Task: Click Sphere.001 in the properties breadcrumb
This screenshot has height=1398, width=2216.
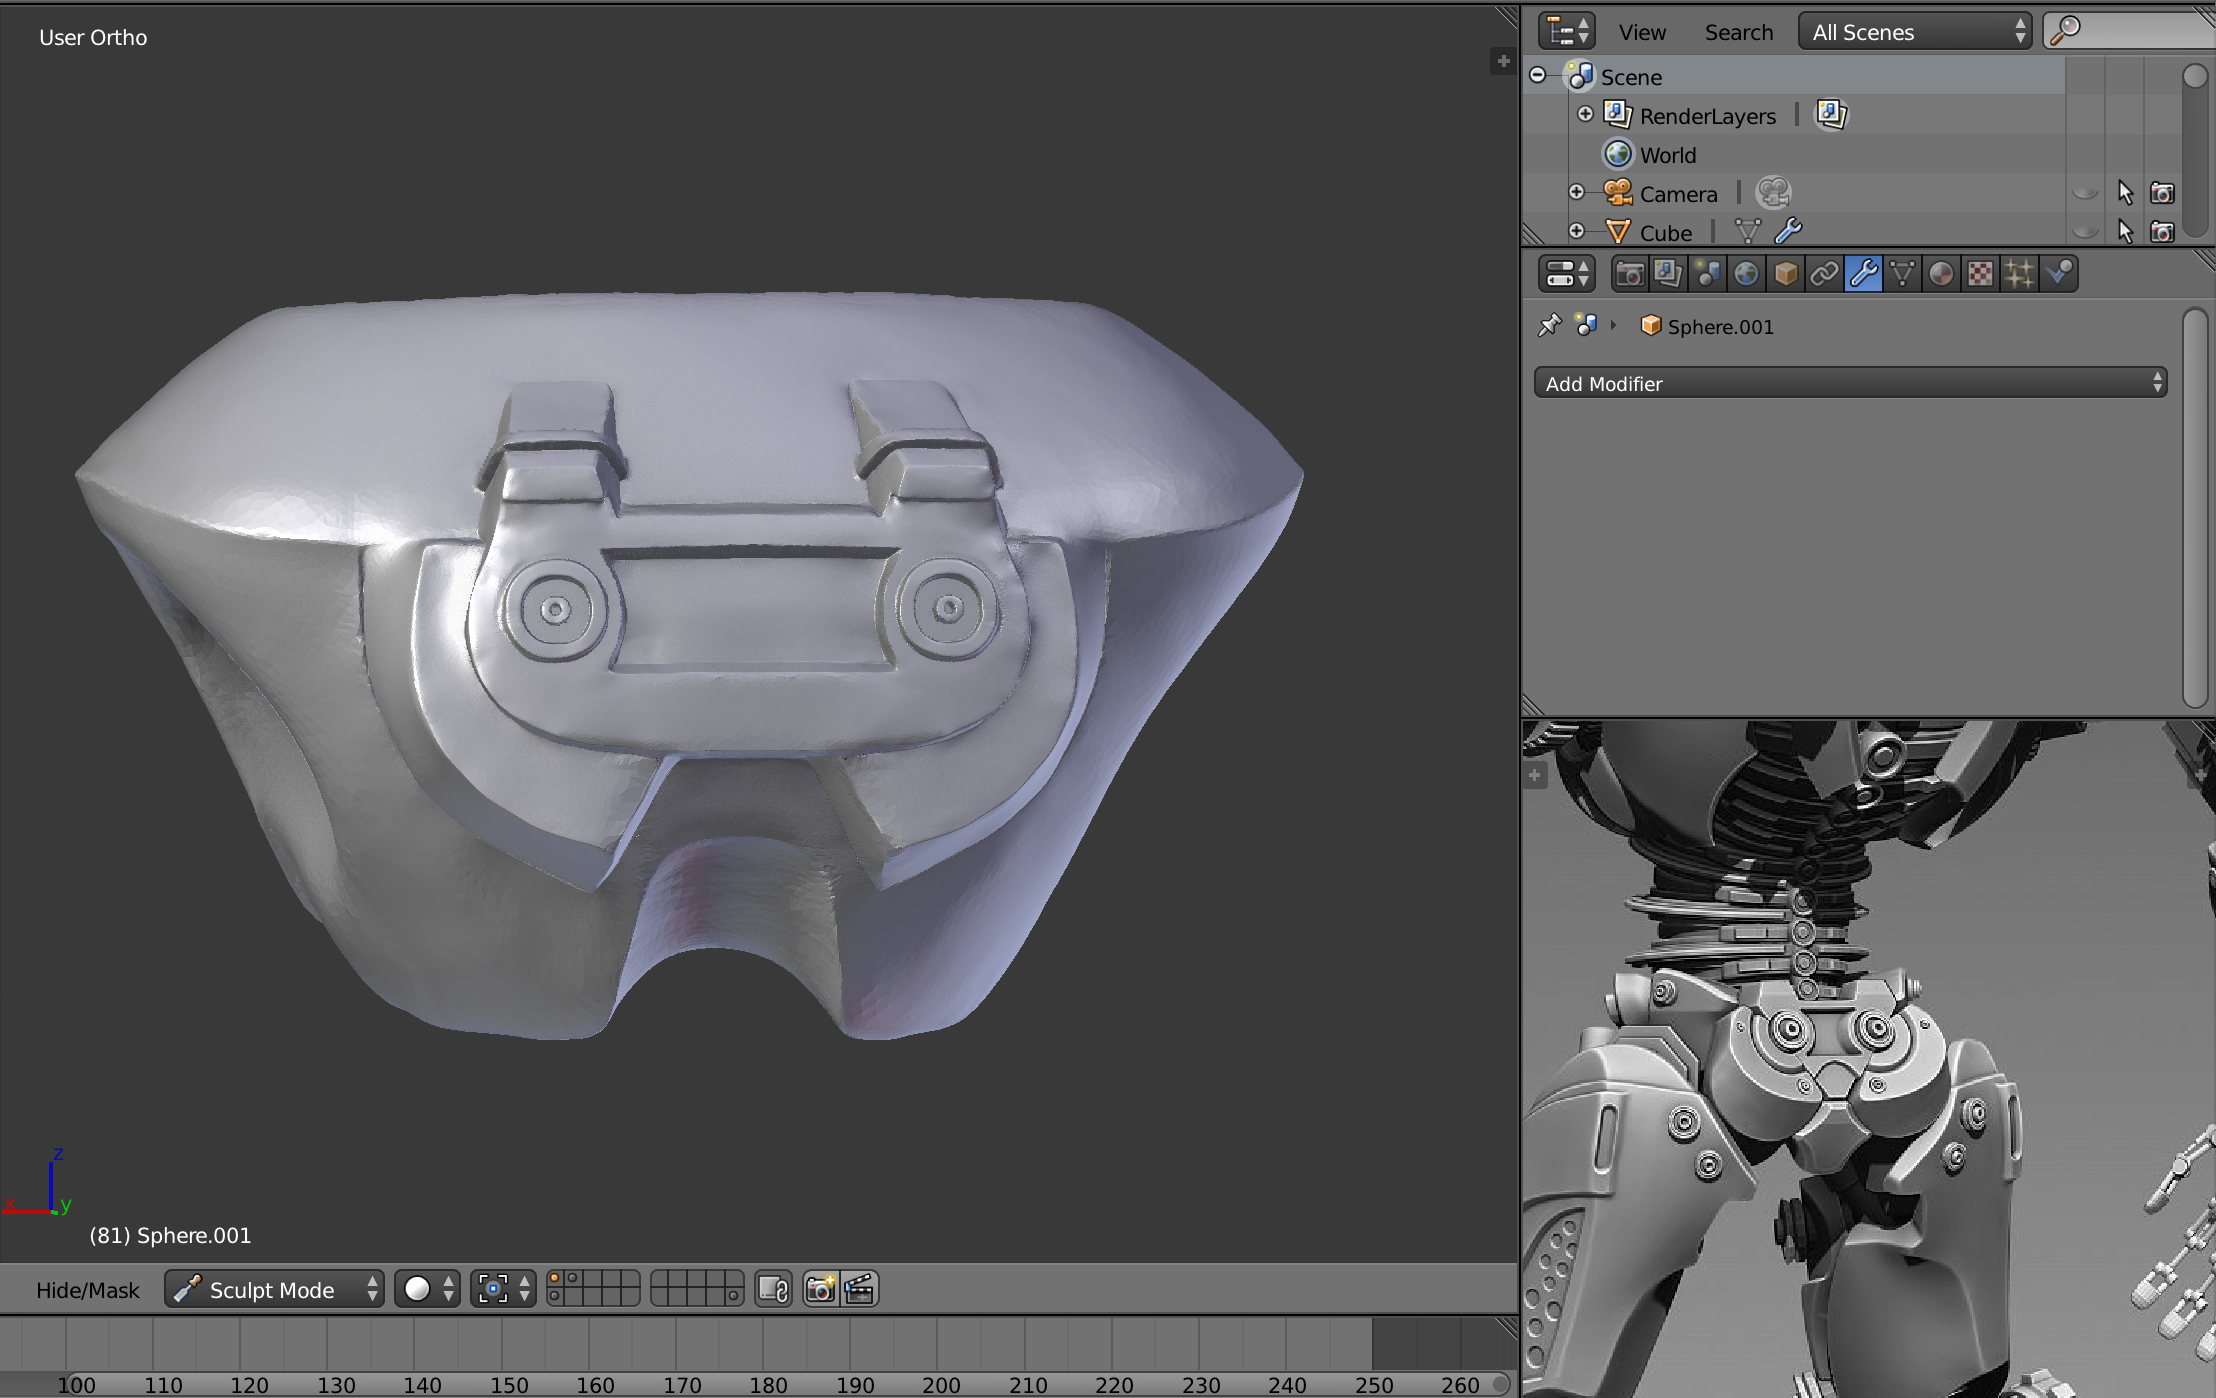Action: pyautogui.click(x=1720, y=327)
